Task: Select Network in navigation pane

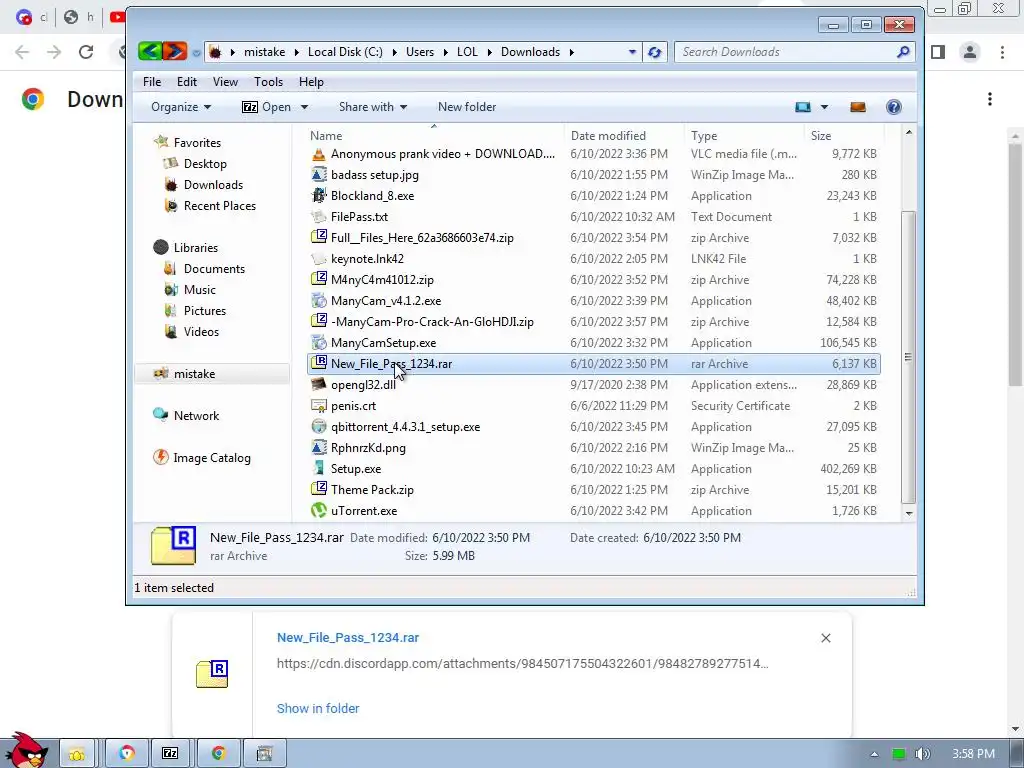Action: [196, 416]
